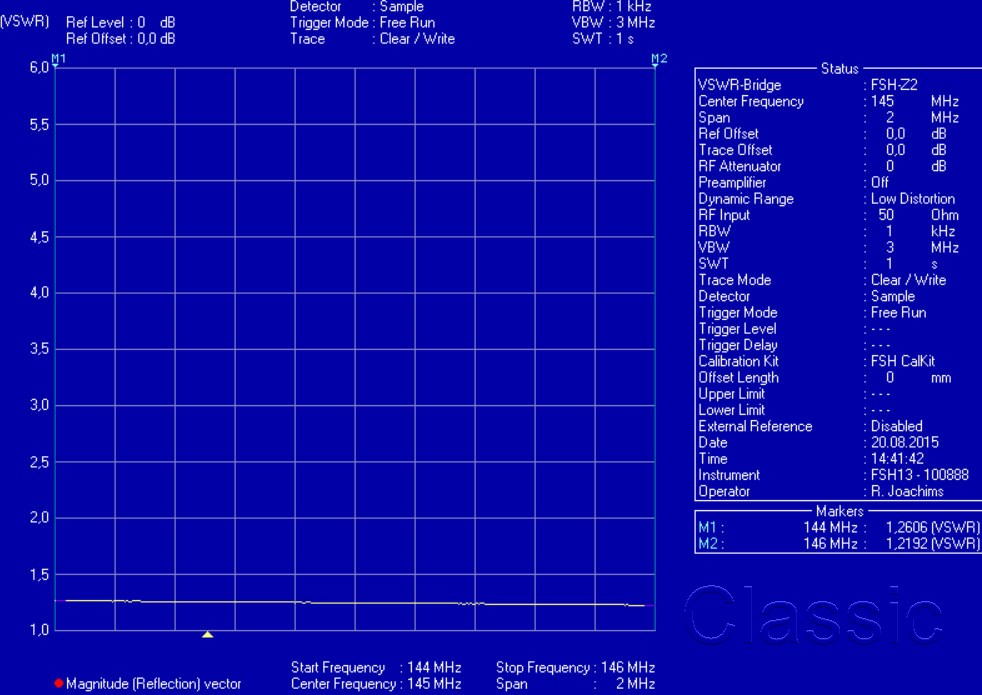This screenshot has height=695, width=982.
Task: Click the 1,0 value on the VSWR axis
Action: pyautogui.click(x=39, y=630)
